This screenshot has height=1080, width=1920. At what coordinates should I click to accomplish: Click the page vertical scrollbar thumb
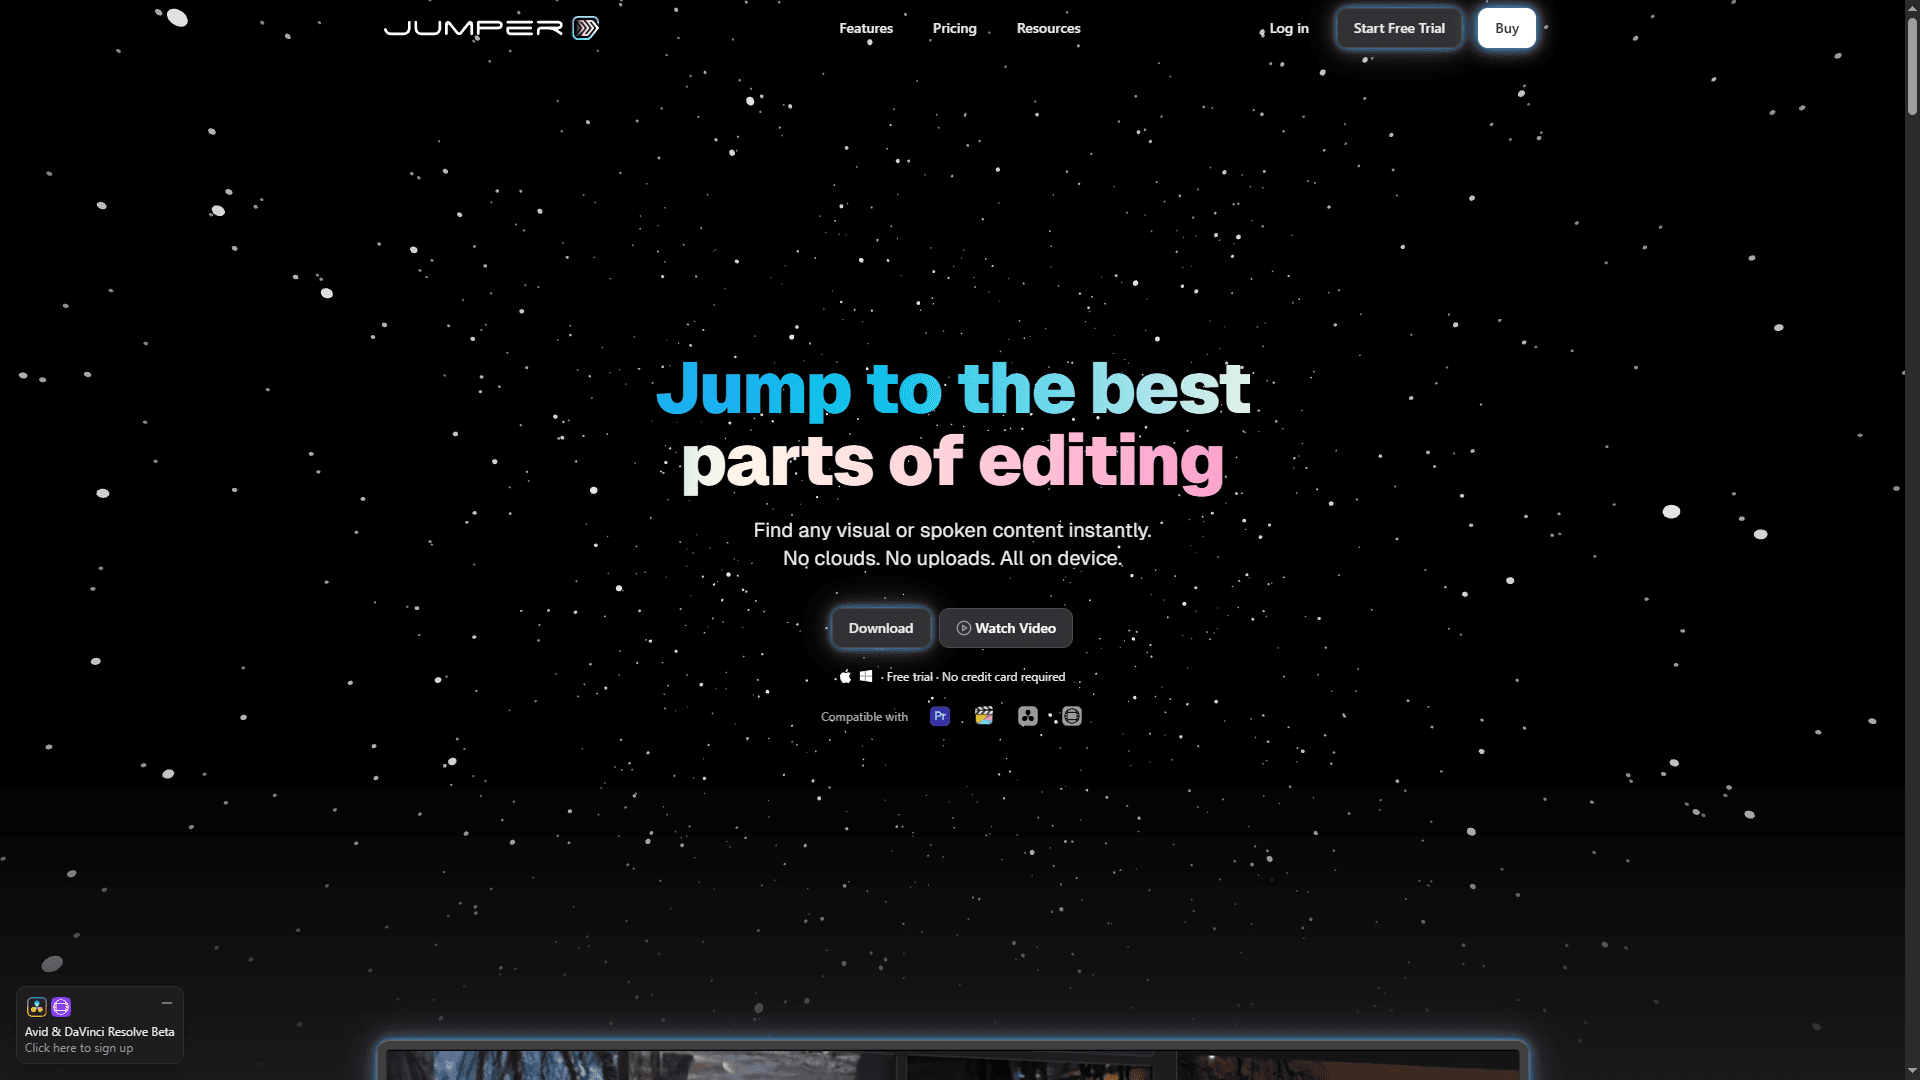tap(1912, 65)
